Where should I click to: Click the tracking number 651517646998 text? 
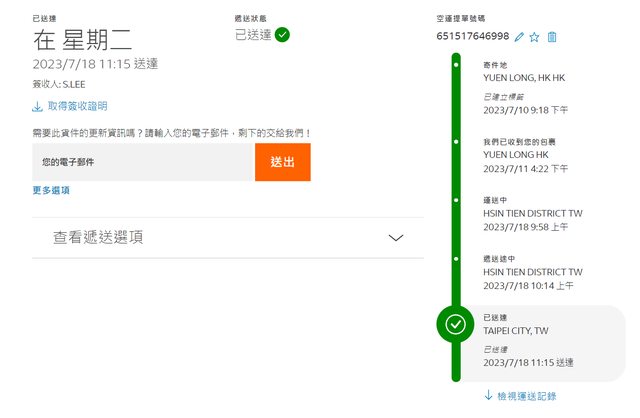click(472, 37)
